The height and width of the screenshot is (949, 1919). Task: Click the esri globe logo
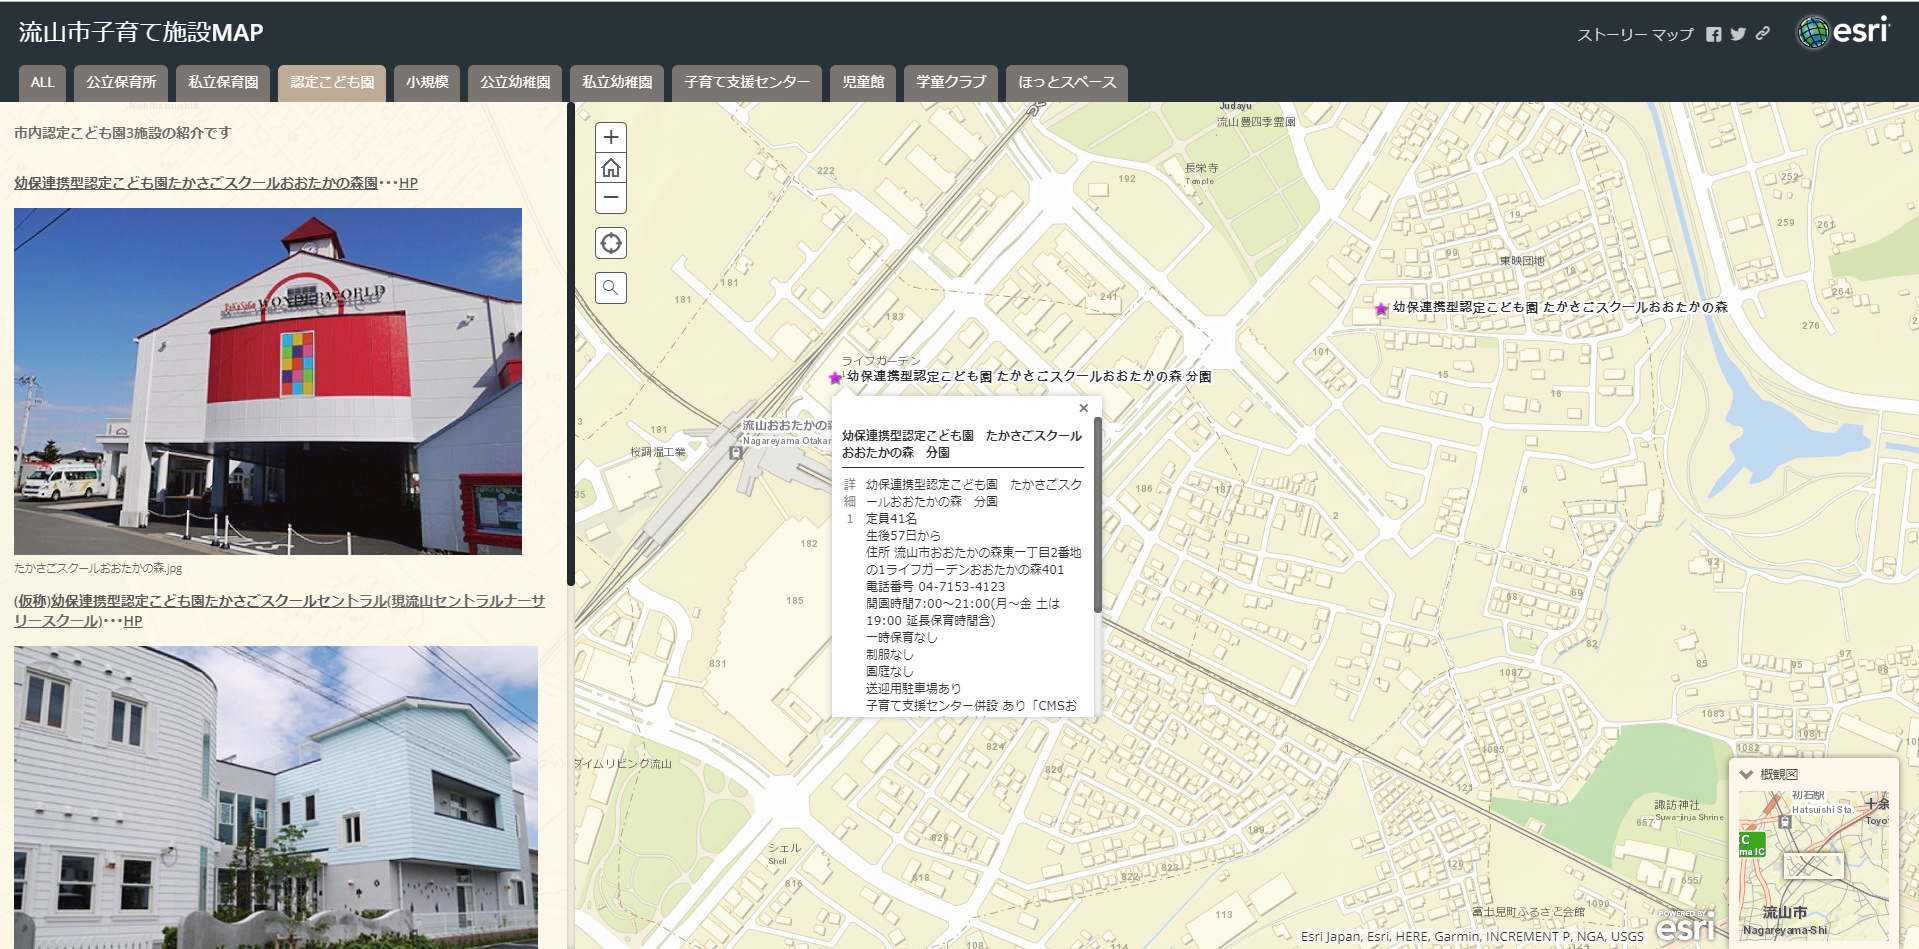[x=1812, y=30]
